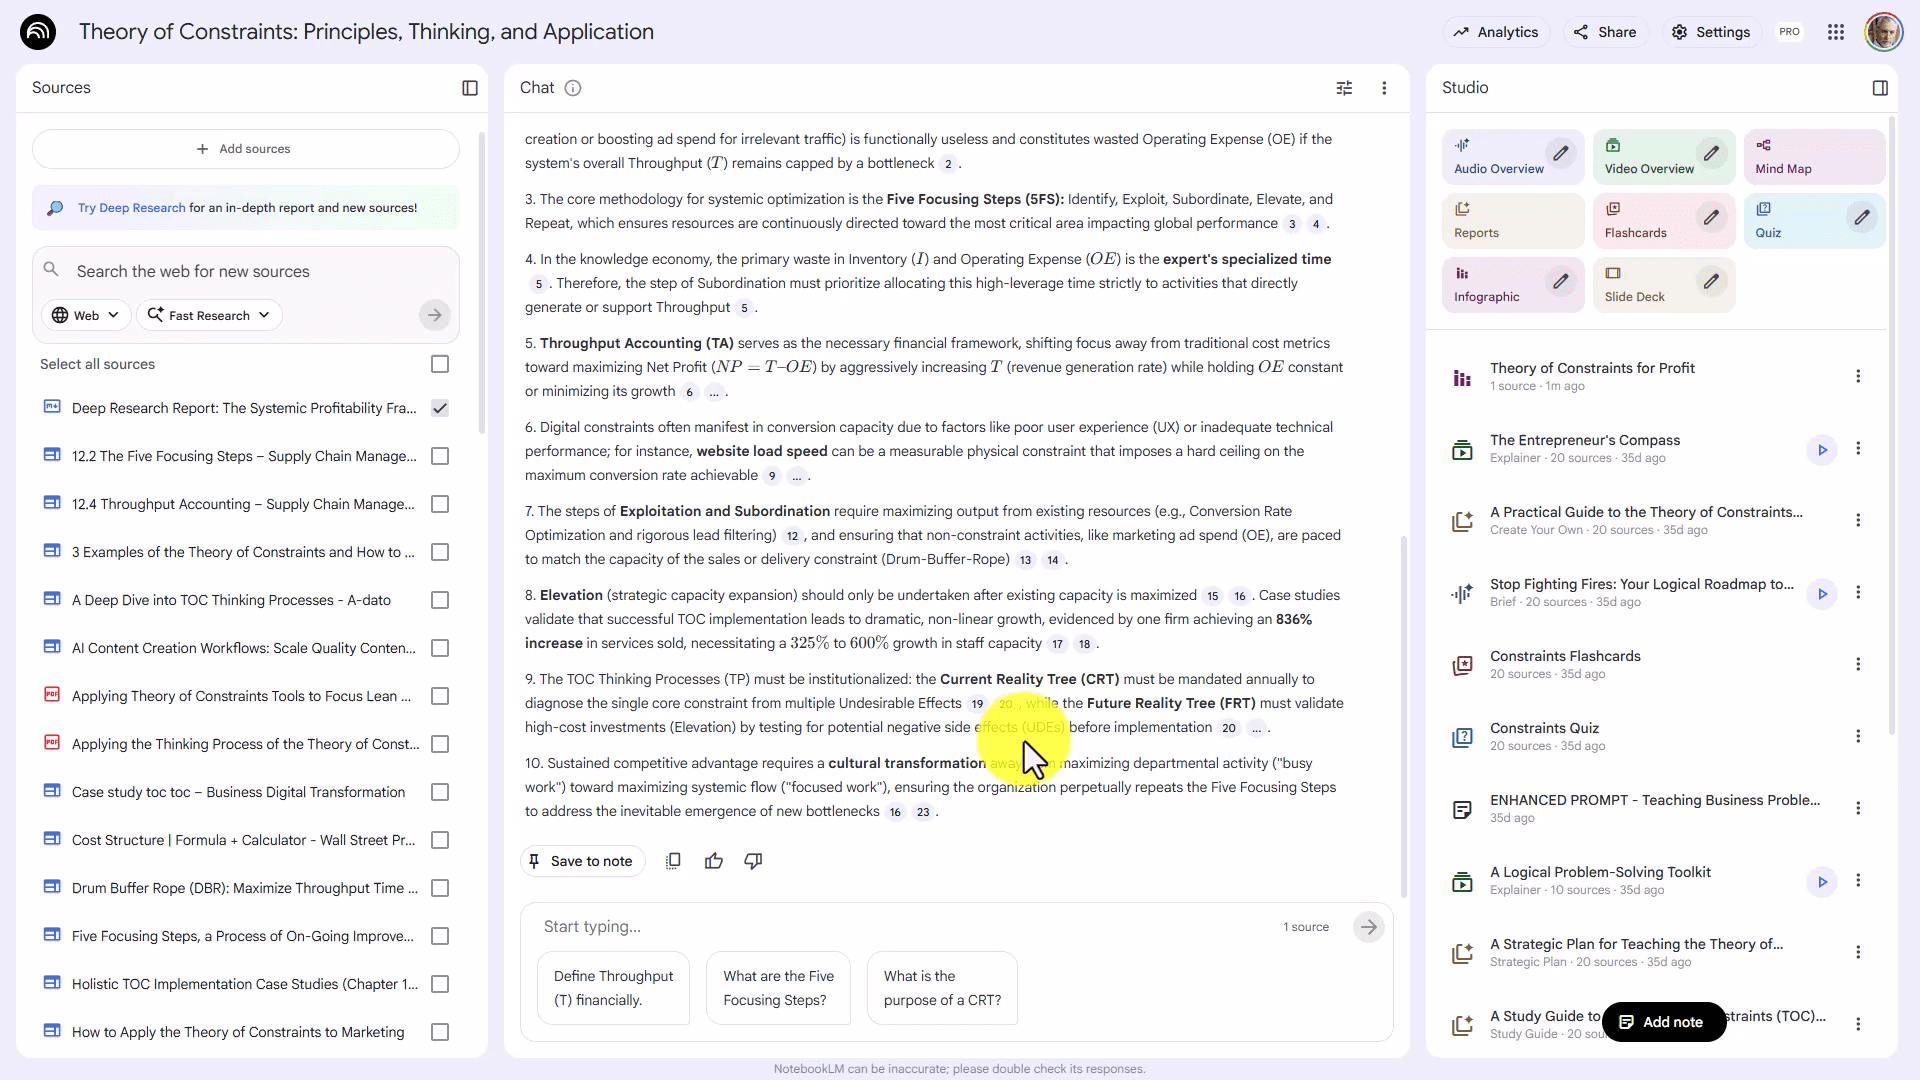Collapse the Studio panel
The height and width of the screenshot is (1080, 1920).
(1880, 88)
